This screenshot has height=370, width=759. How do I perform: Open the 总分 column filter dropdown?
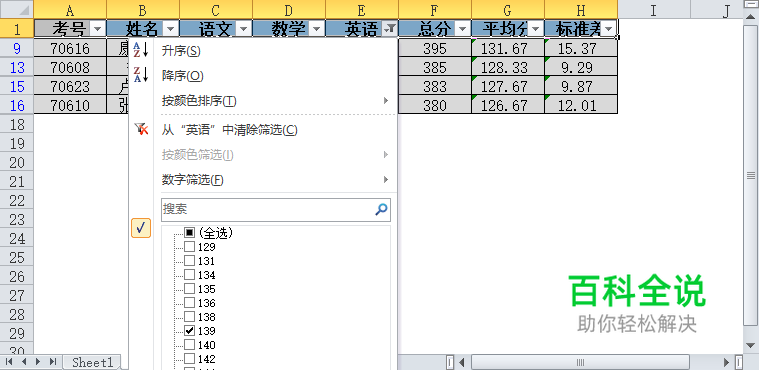[462, 30]
